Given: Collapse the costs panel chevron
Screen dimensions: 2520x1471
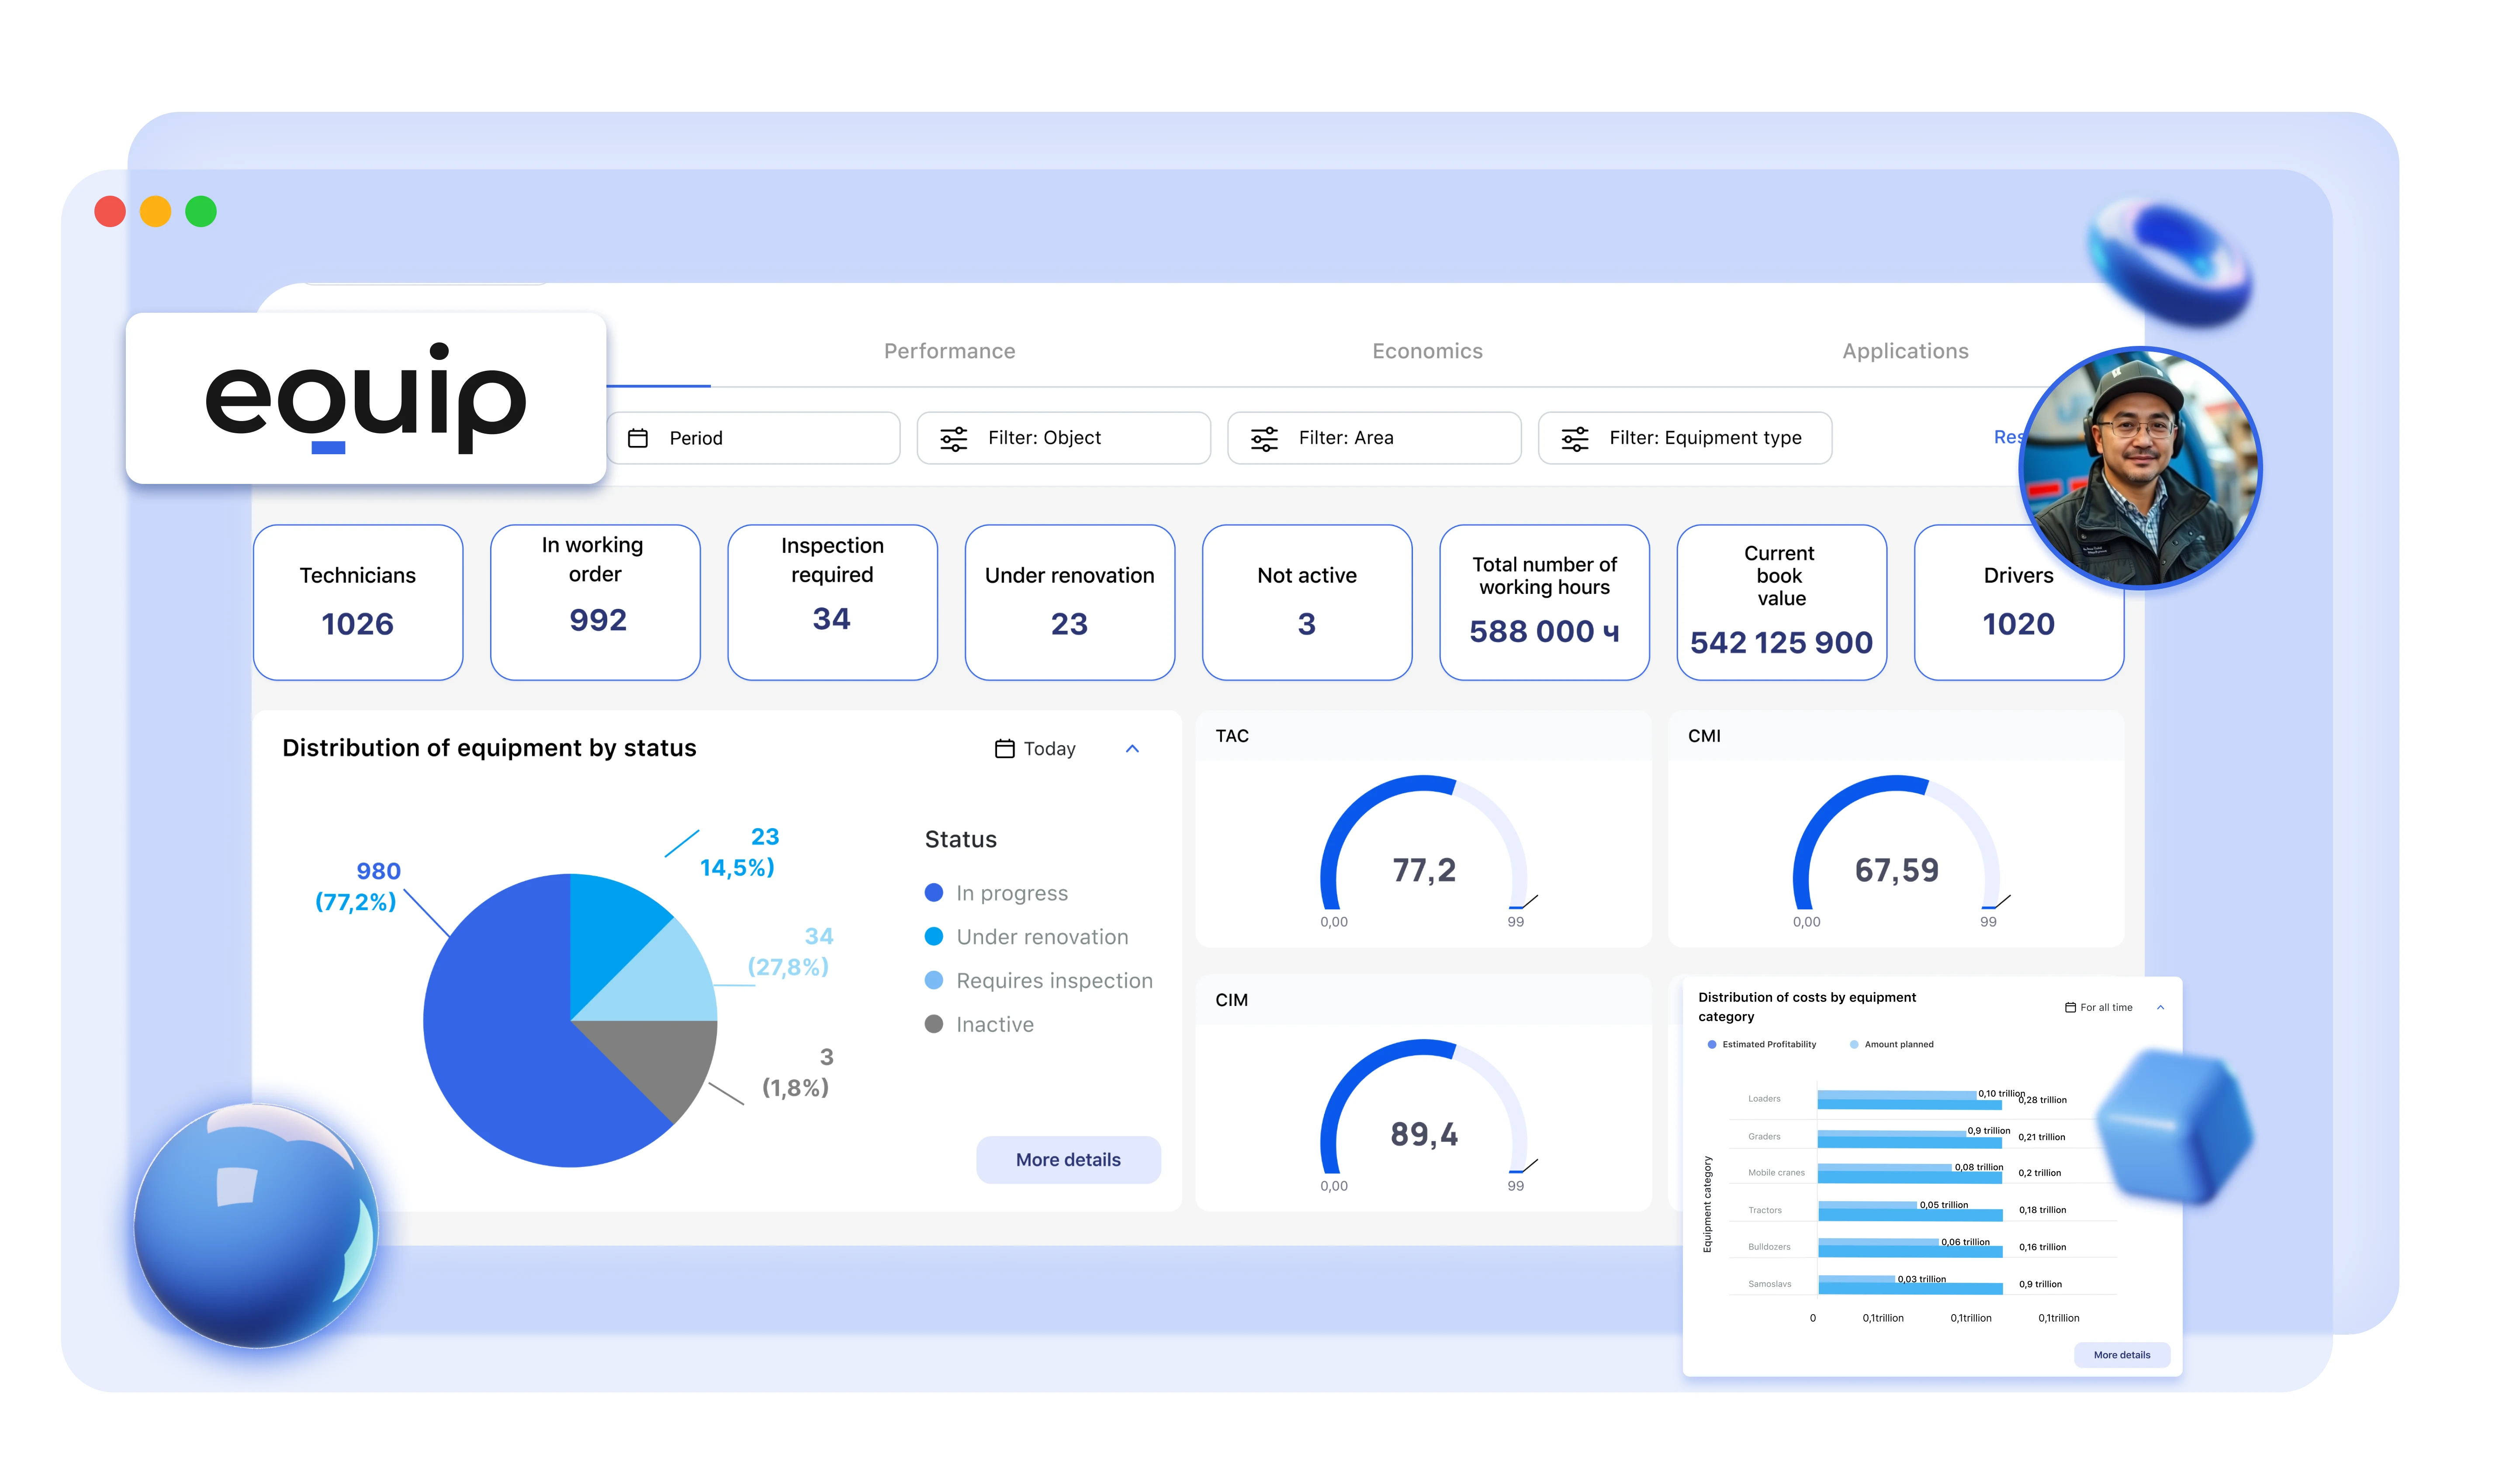Looking at the screenshot, I should [x=2160, y=1007].
